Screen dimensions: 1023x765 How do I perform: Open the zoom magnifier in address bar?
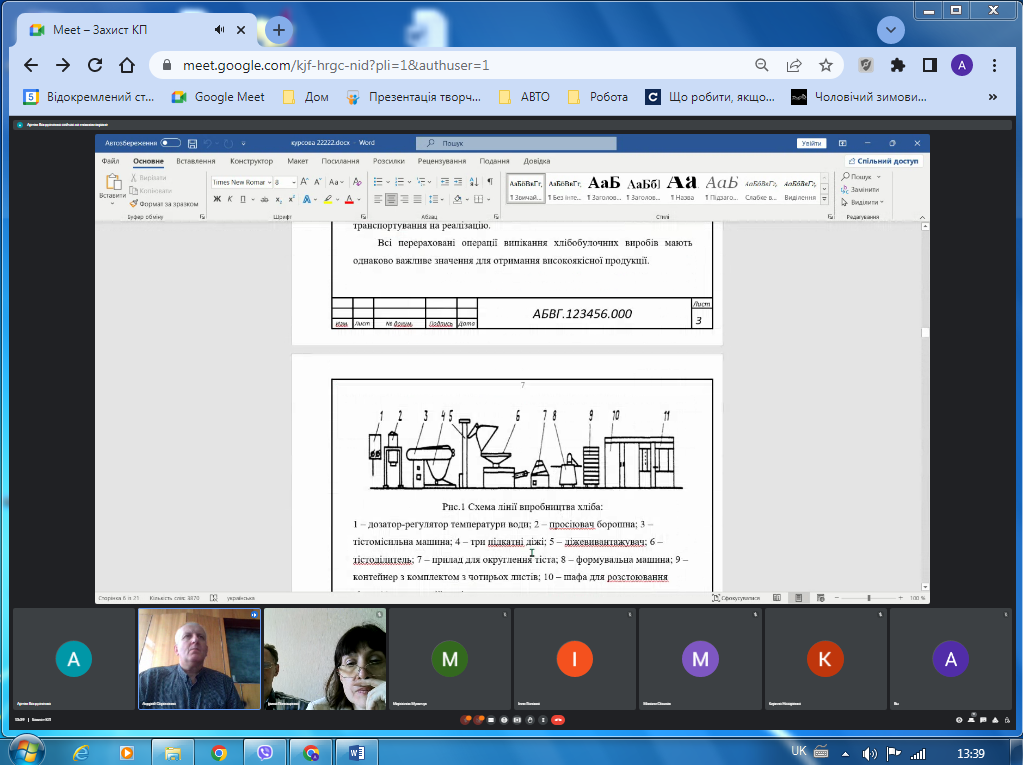point(762,65)
